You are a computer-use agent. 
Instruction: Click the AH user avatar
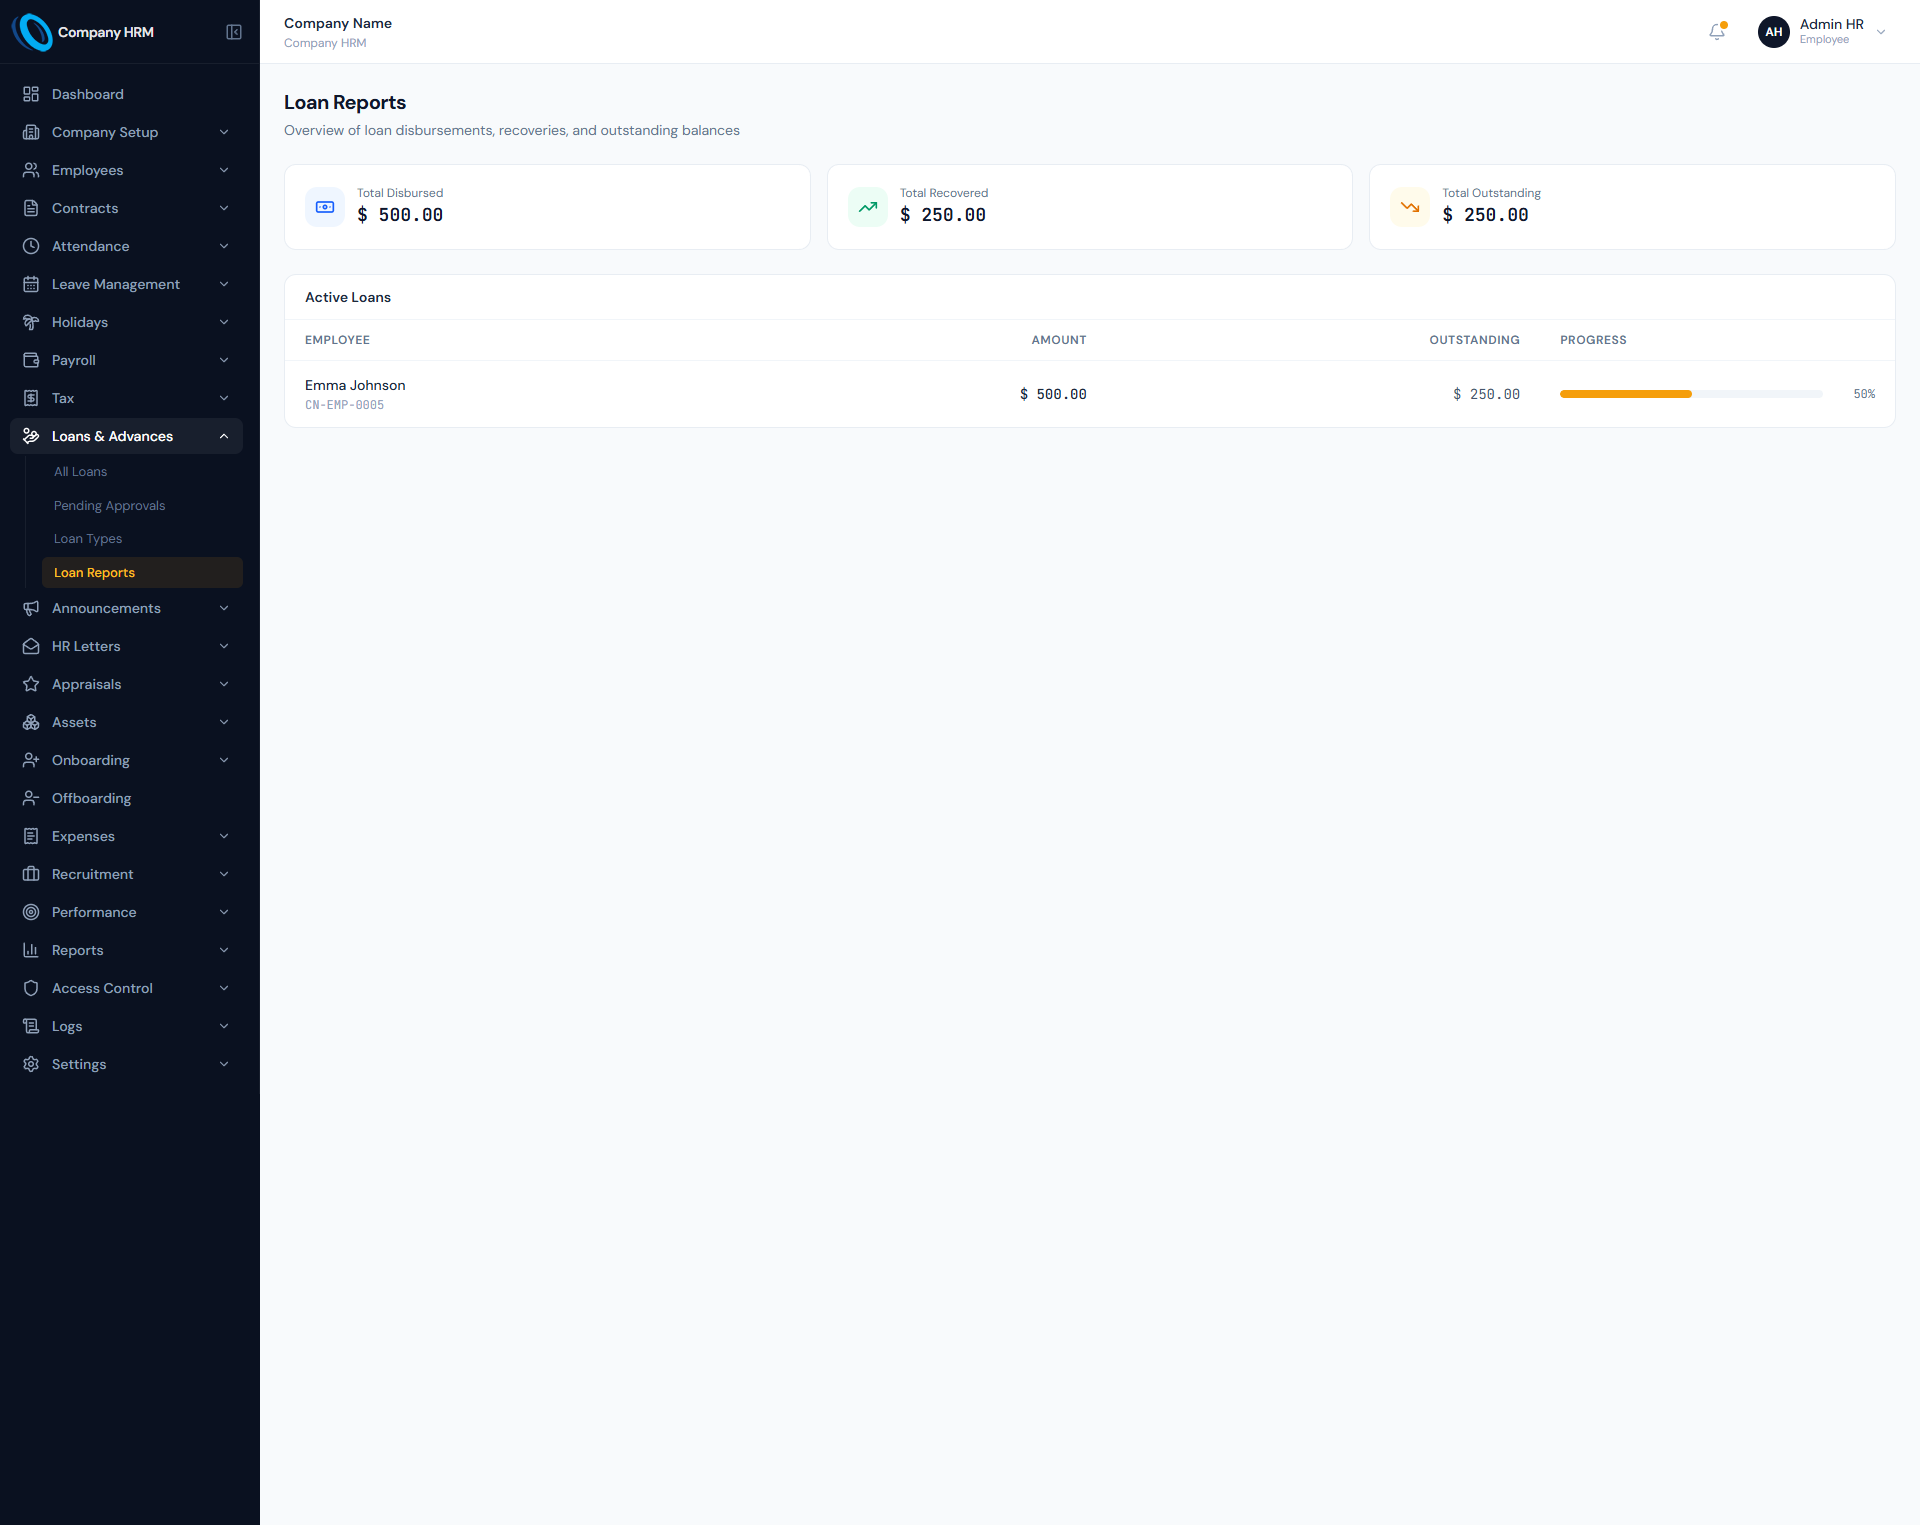(1774, 32)
